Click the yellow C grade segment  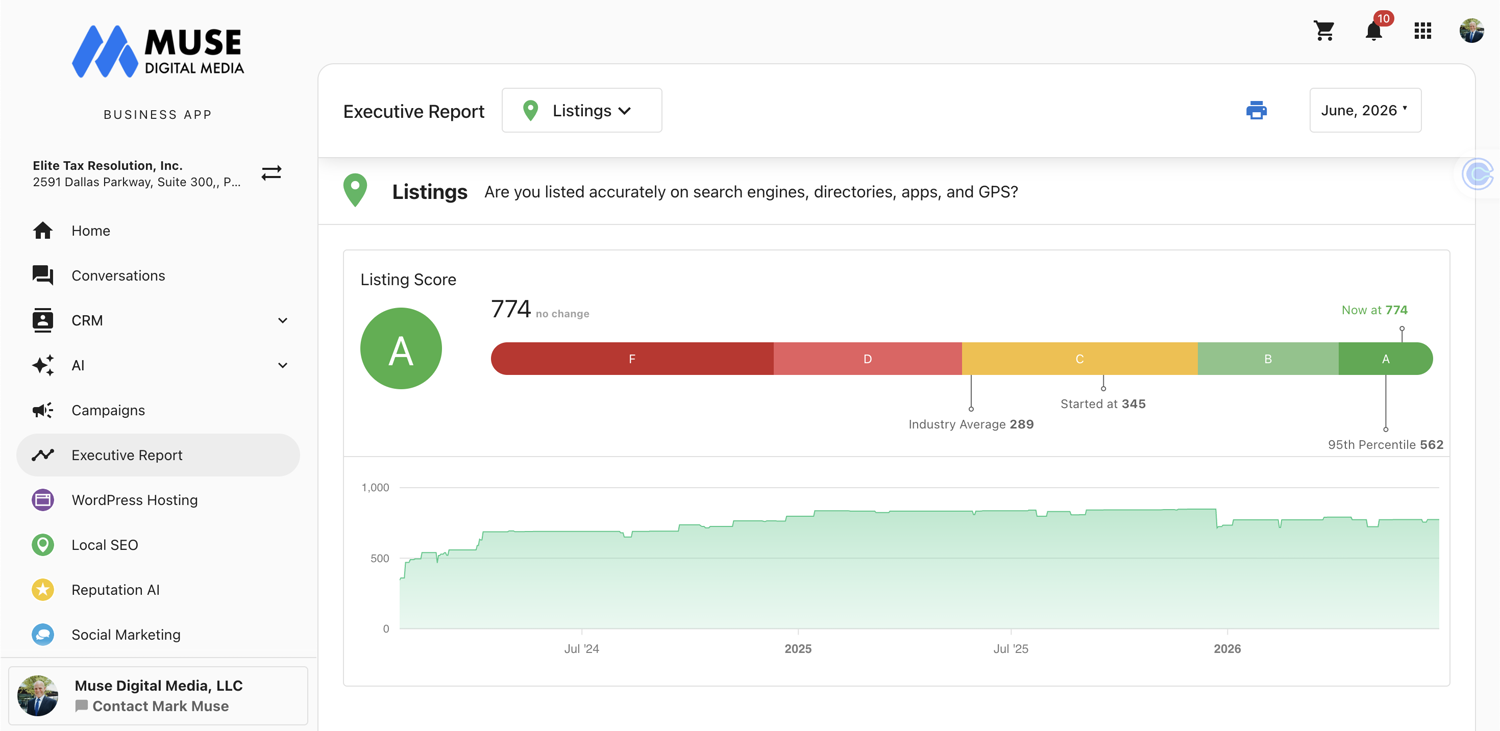1080,359
